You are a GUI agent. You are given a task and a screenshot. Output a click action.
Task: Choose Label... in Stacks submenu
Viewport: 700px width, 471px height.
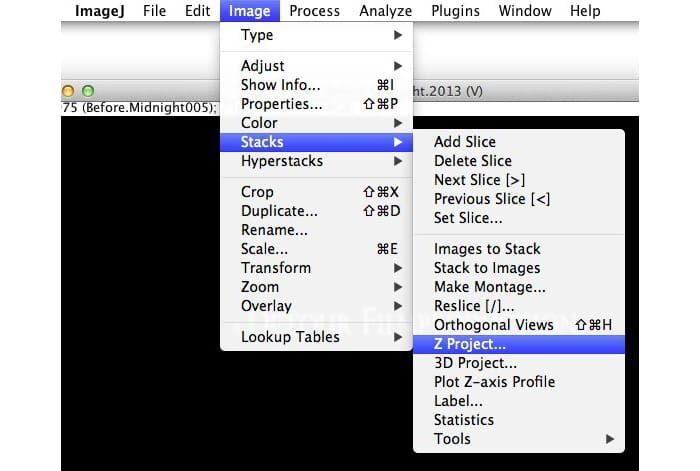[x=519, y=401]
